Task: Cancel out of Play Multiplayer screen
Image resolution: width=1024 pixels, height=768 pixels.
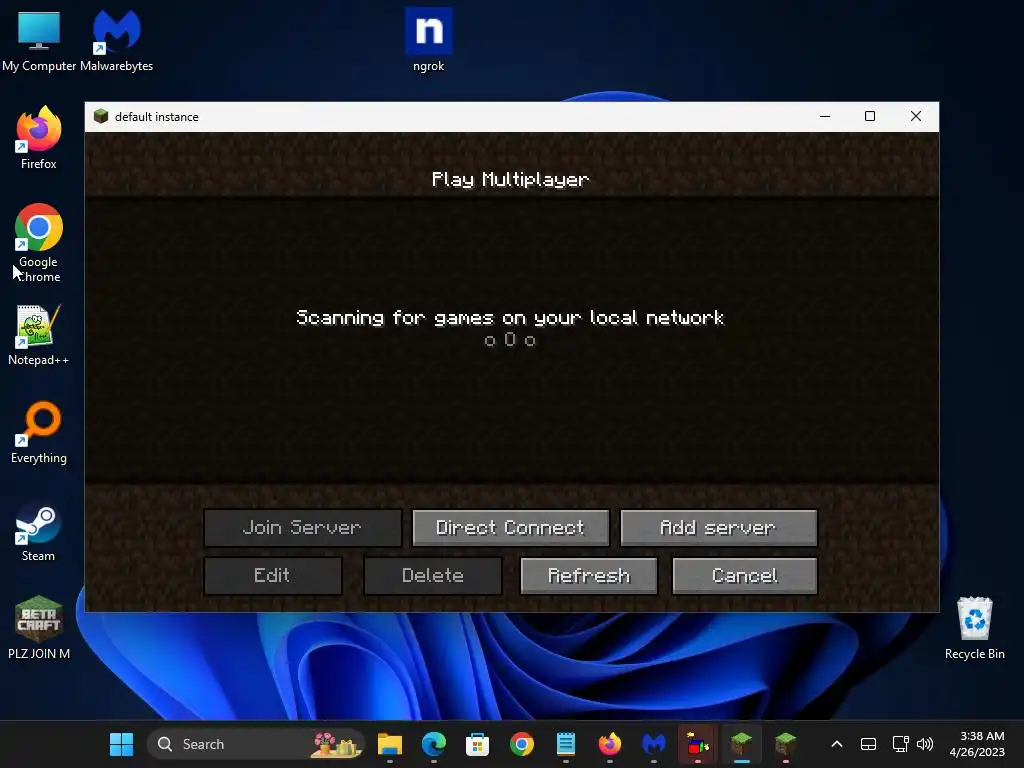Action: (744, 575)
